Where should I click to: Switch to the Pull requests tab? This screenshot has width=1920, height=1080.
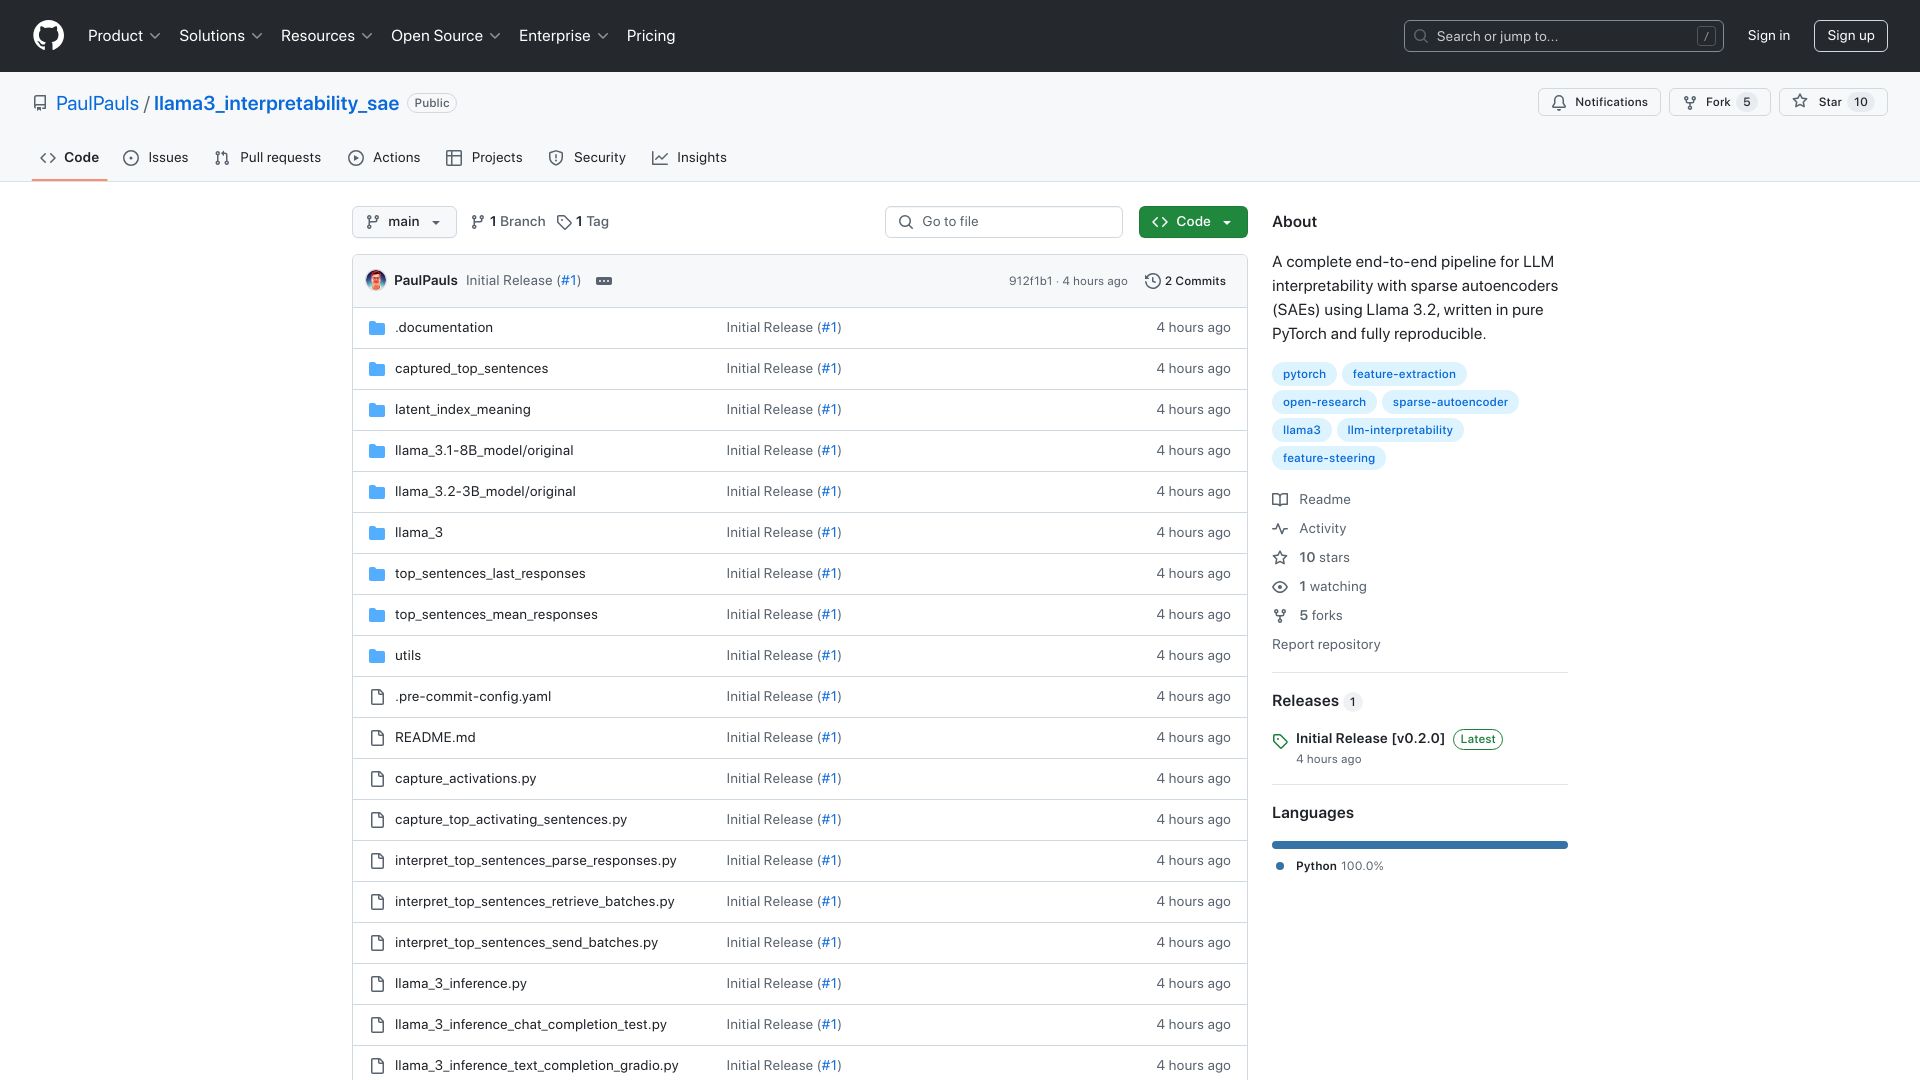[268, 158]
